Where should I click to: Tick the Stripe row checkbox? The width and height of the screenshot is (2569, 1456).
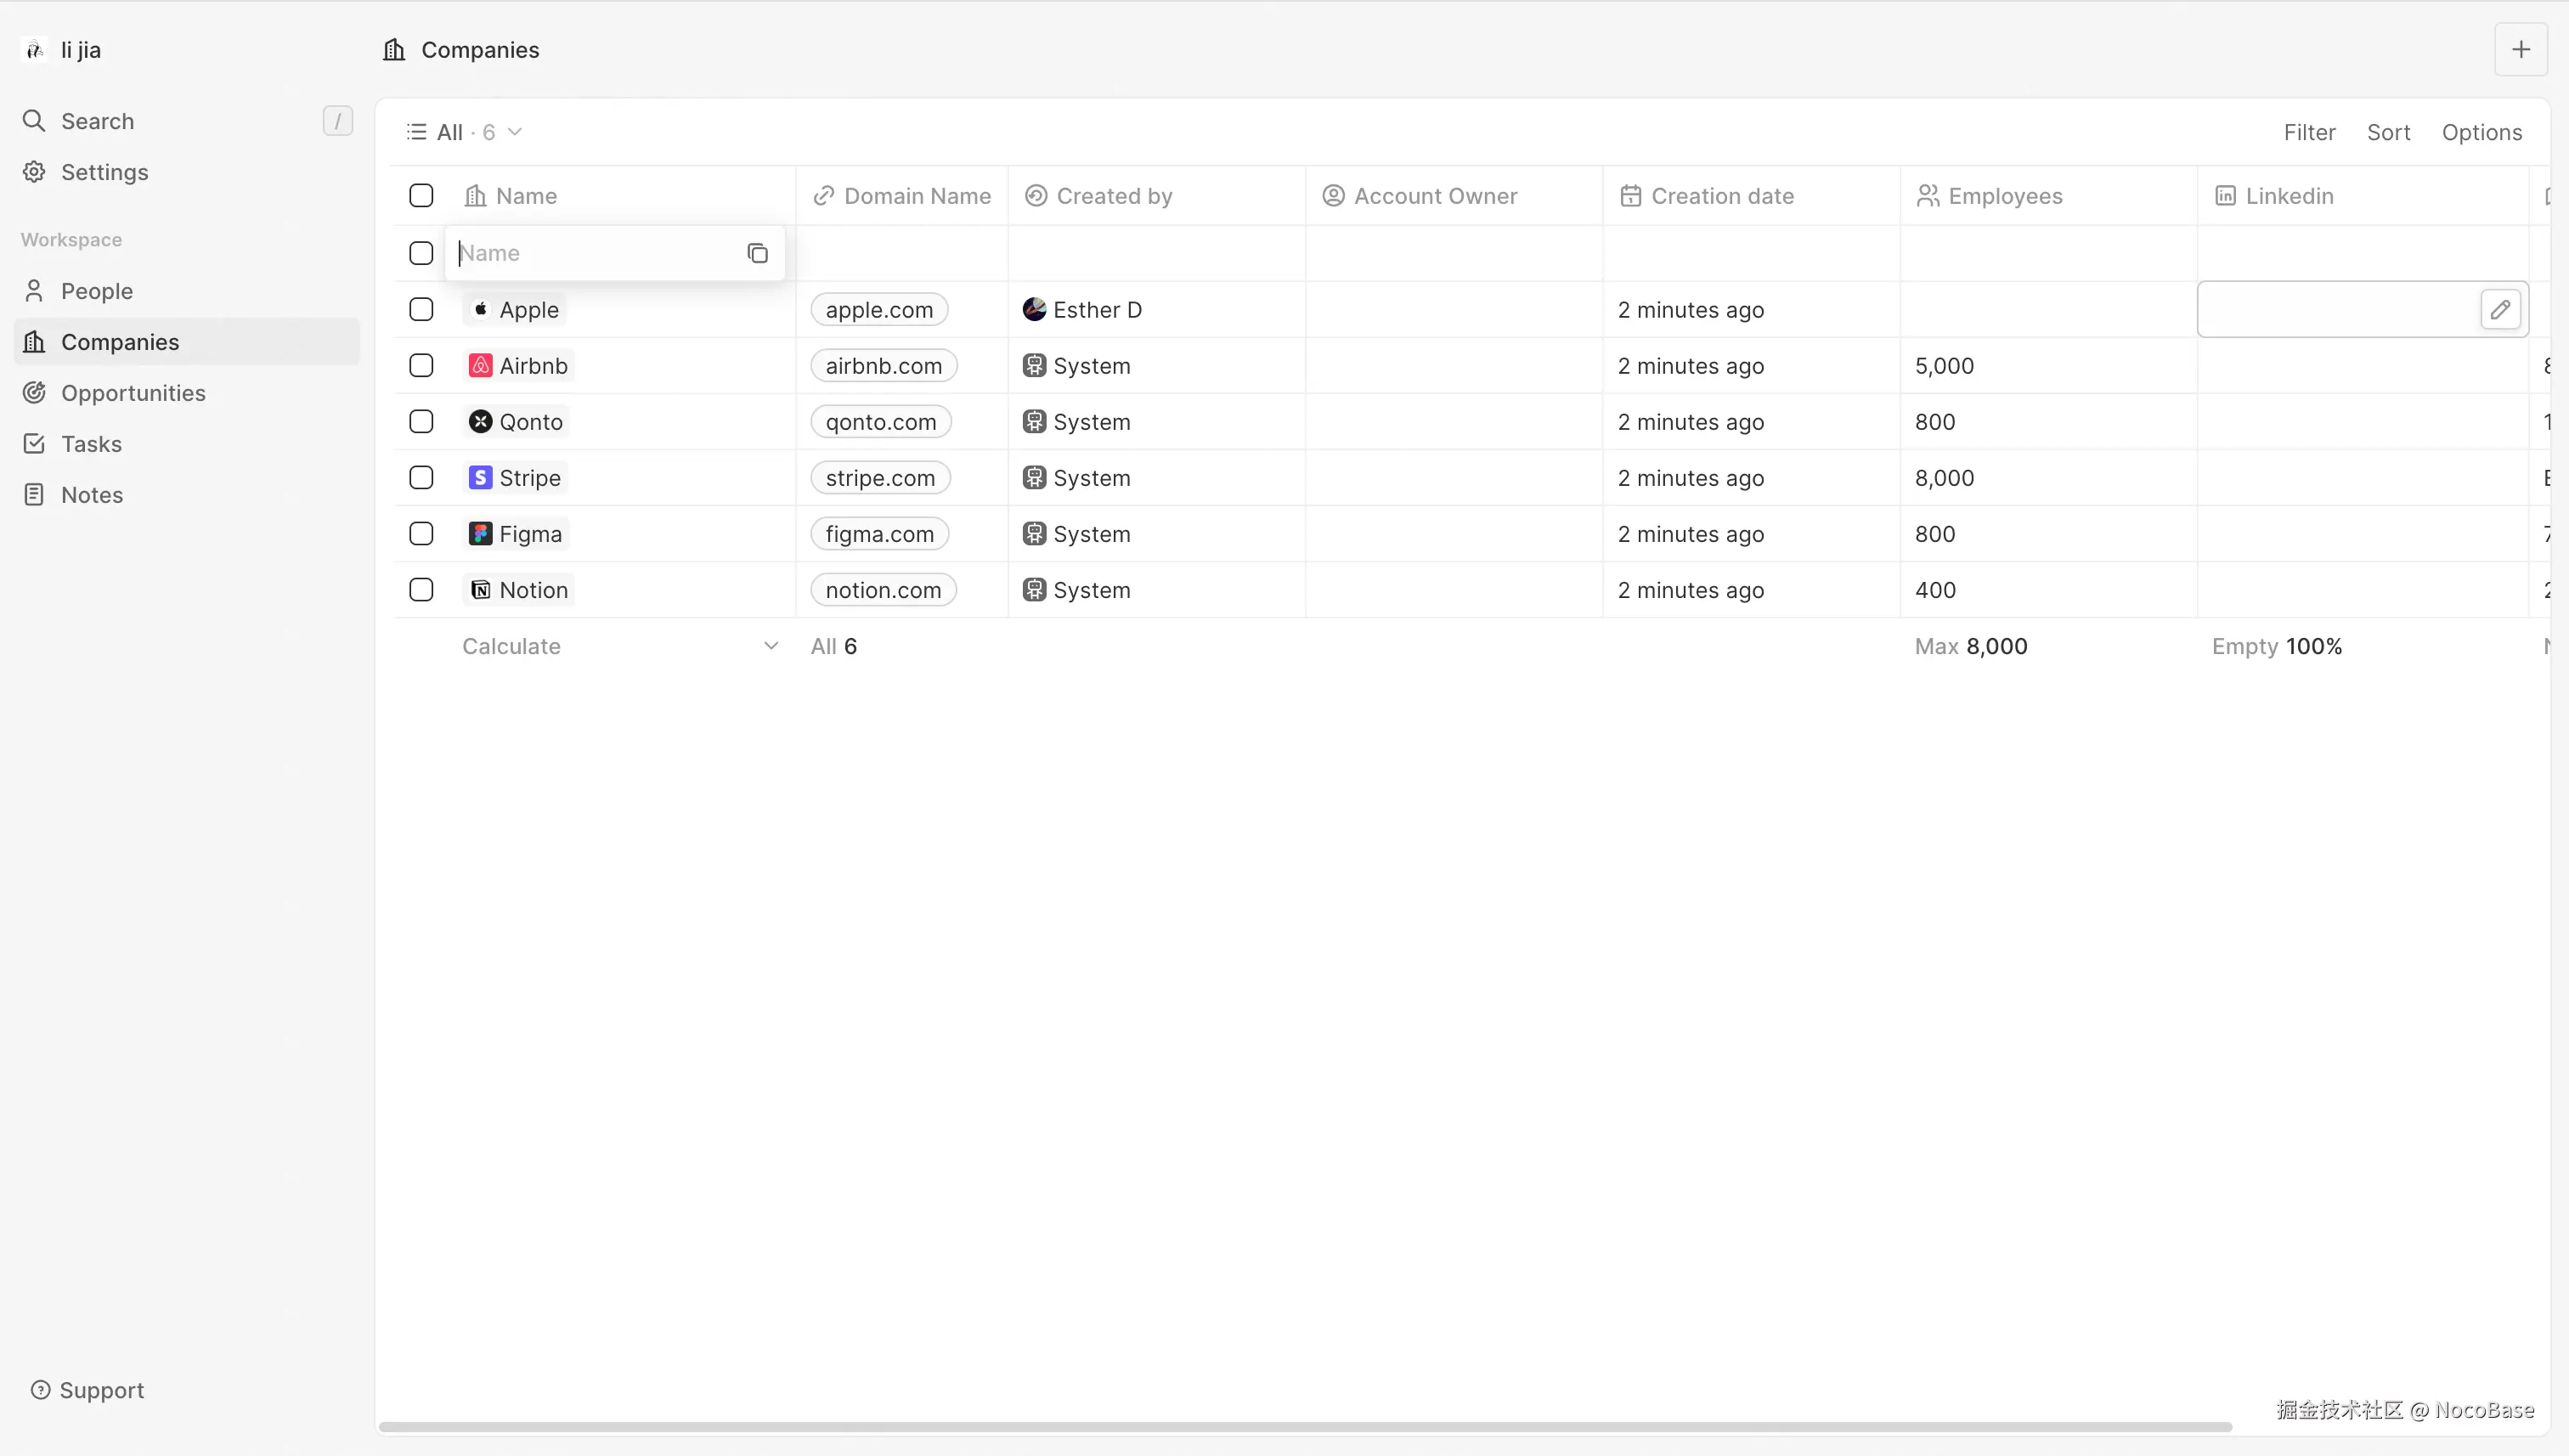point(422,478)
